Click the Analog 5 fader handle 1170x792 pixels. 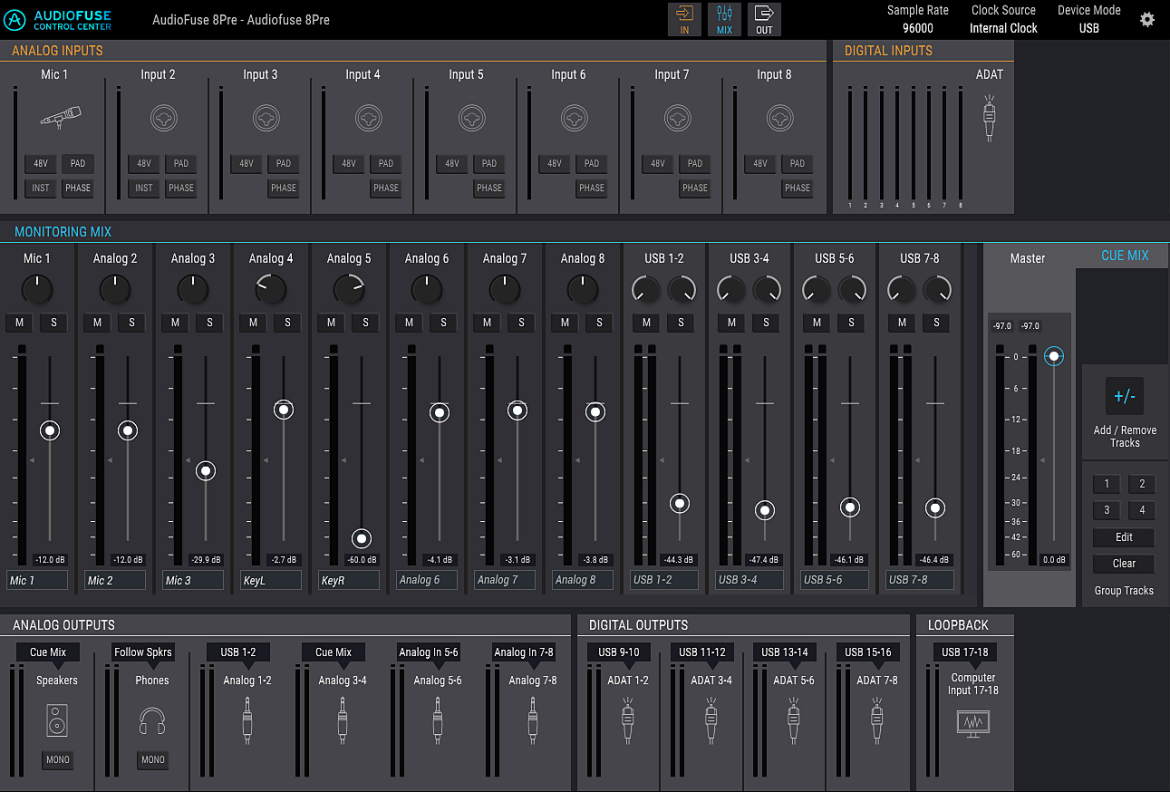coord(361,538)
